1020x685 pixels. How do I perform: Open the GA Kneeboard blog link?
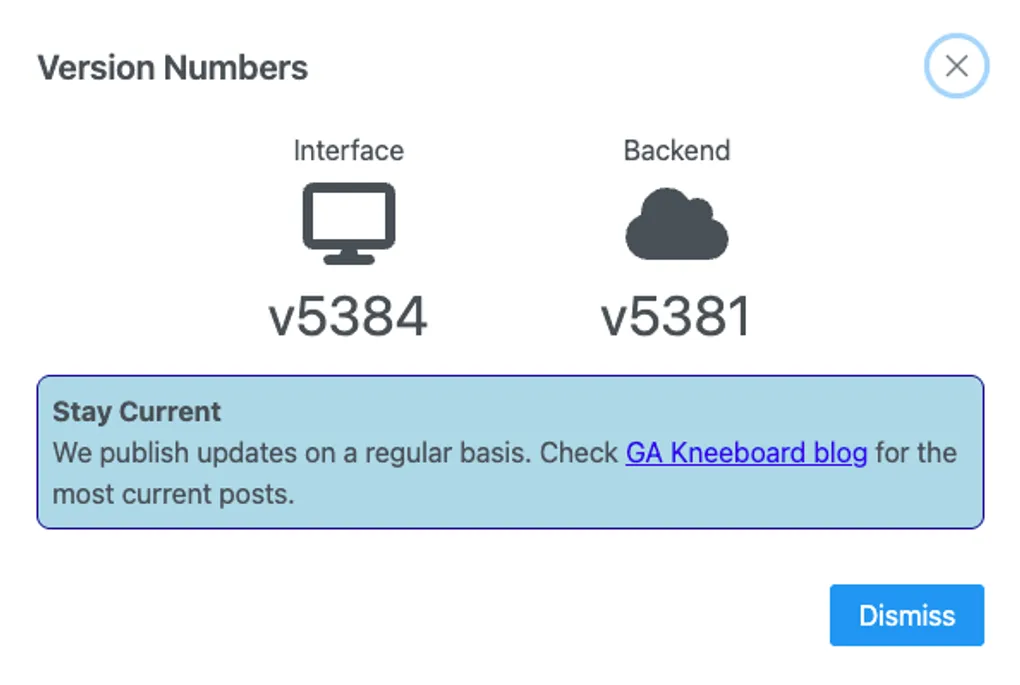[746, 453]
